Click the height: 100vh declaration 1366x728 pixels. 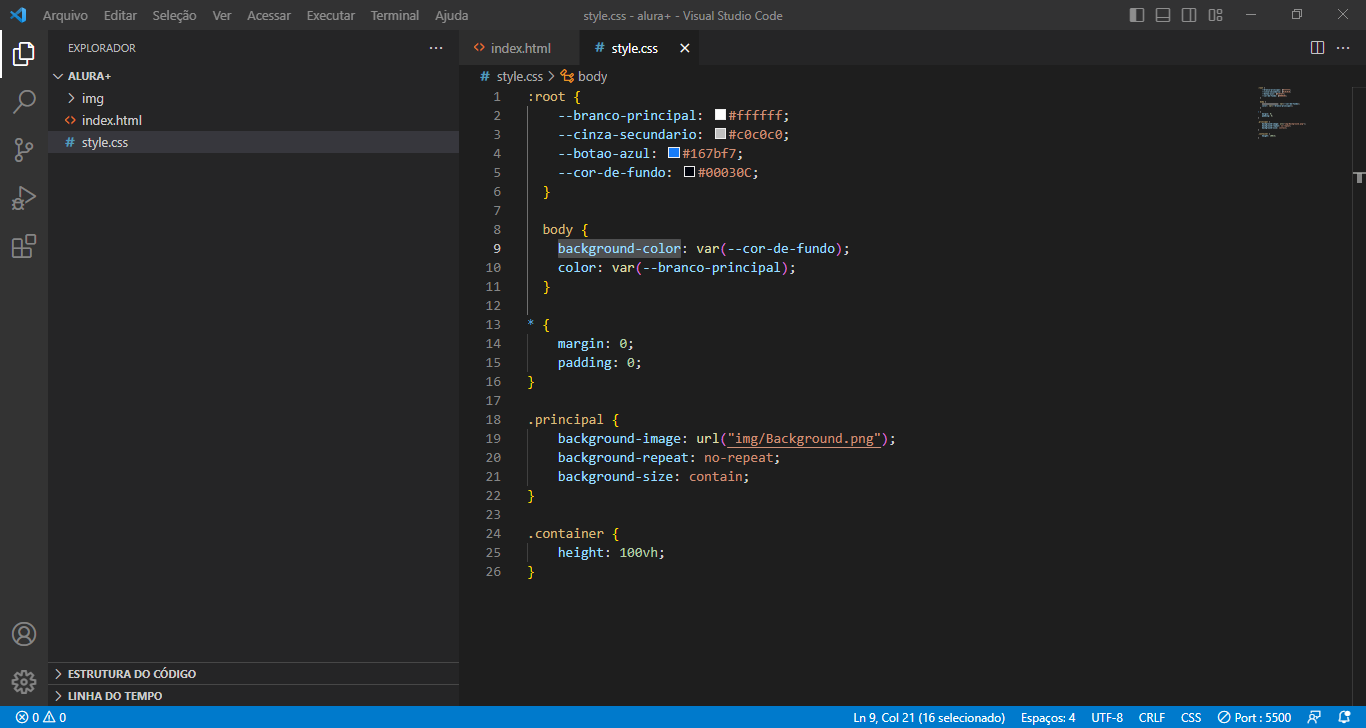coord(611,553)
